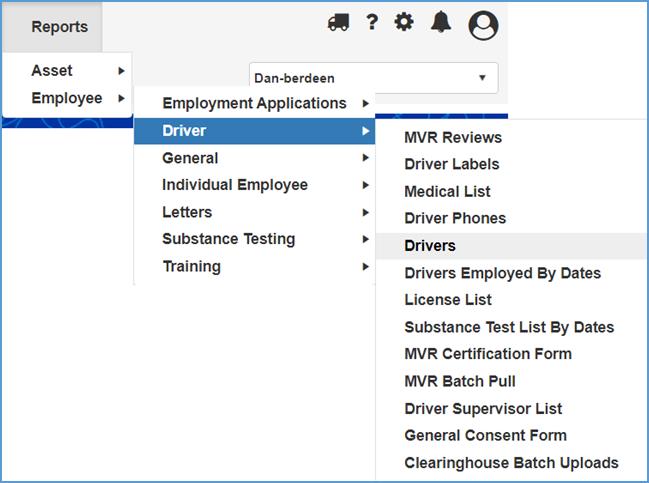Select Clearinghouse Batch Uploads
Screen dimensions: 649x483
coord(511,463)
